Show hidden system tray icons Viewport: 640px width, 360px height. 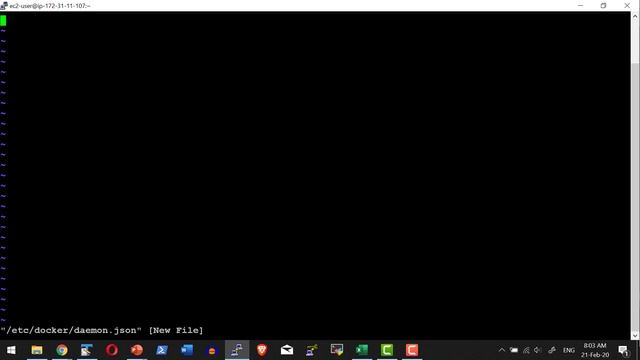pyautogui.click(x=502, y=350)
